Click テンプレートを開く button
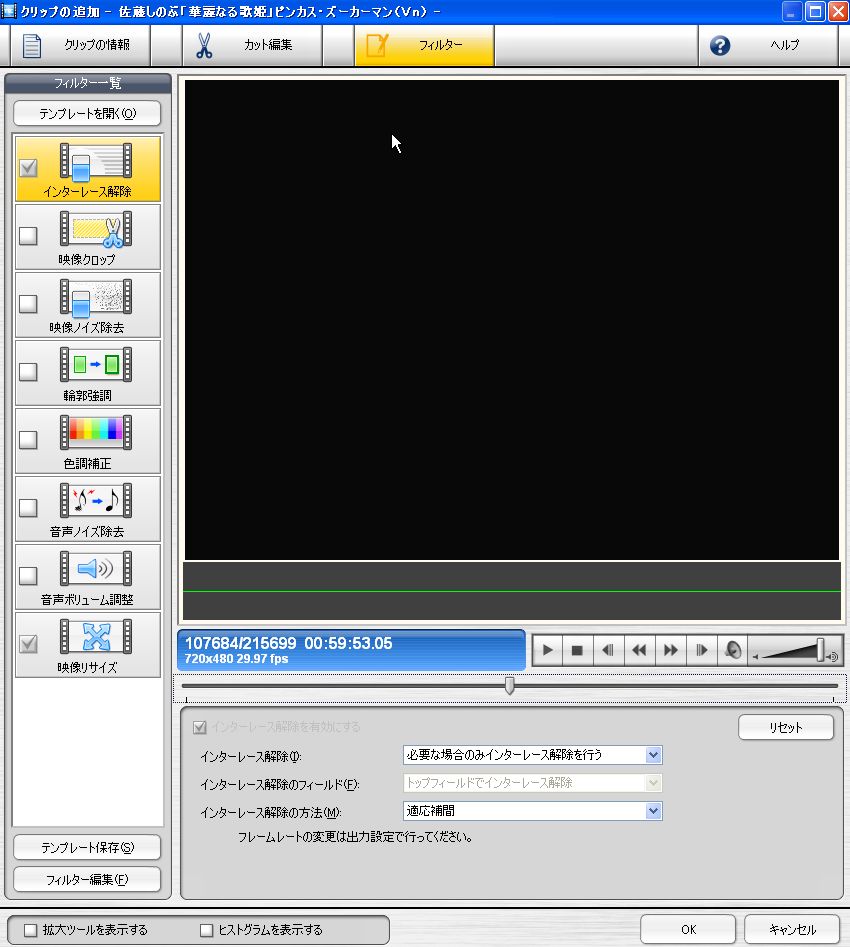This screenshot has width=850, height=947. 87,114
